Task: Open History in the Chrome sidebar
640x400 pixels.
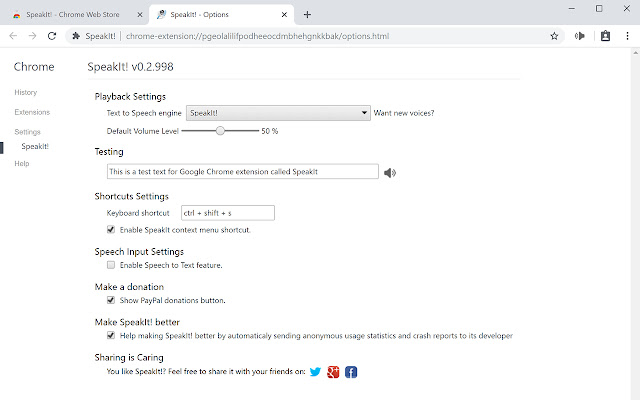Action: (26, 92)
